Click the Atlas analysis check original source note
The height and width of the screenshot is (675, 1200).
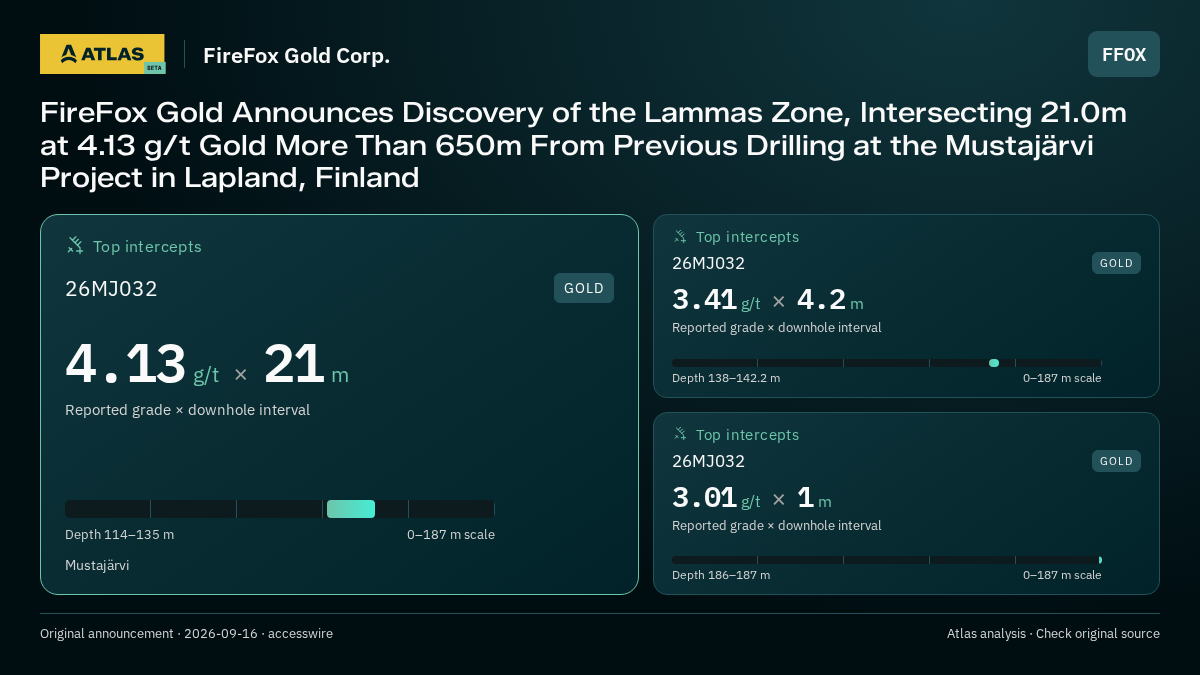(1053, 634)
